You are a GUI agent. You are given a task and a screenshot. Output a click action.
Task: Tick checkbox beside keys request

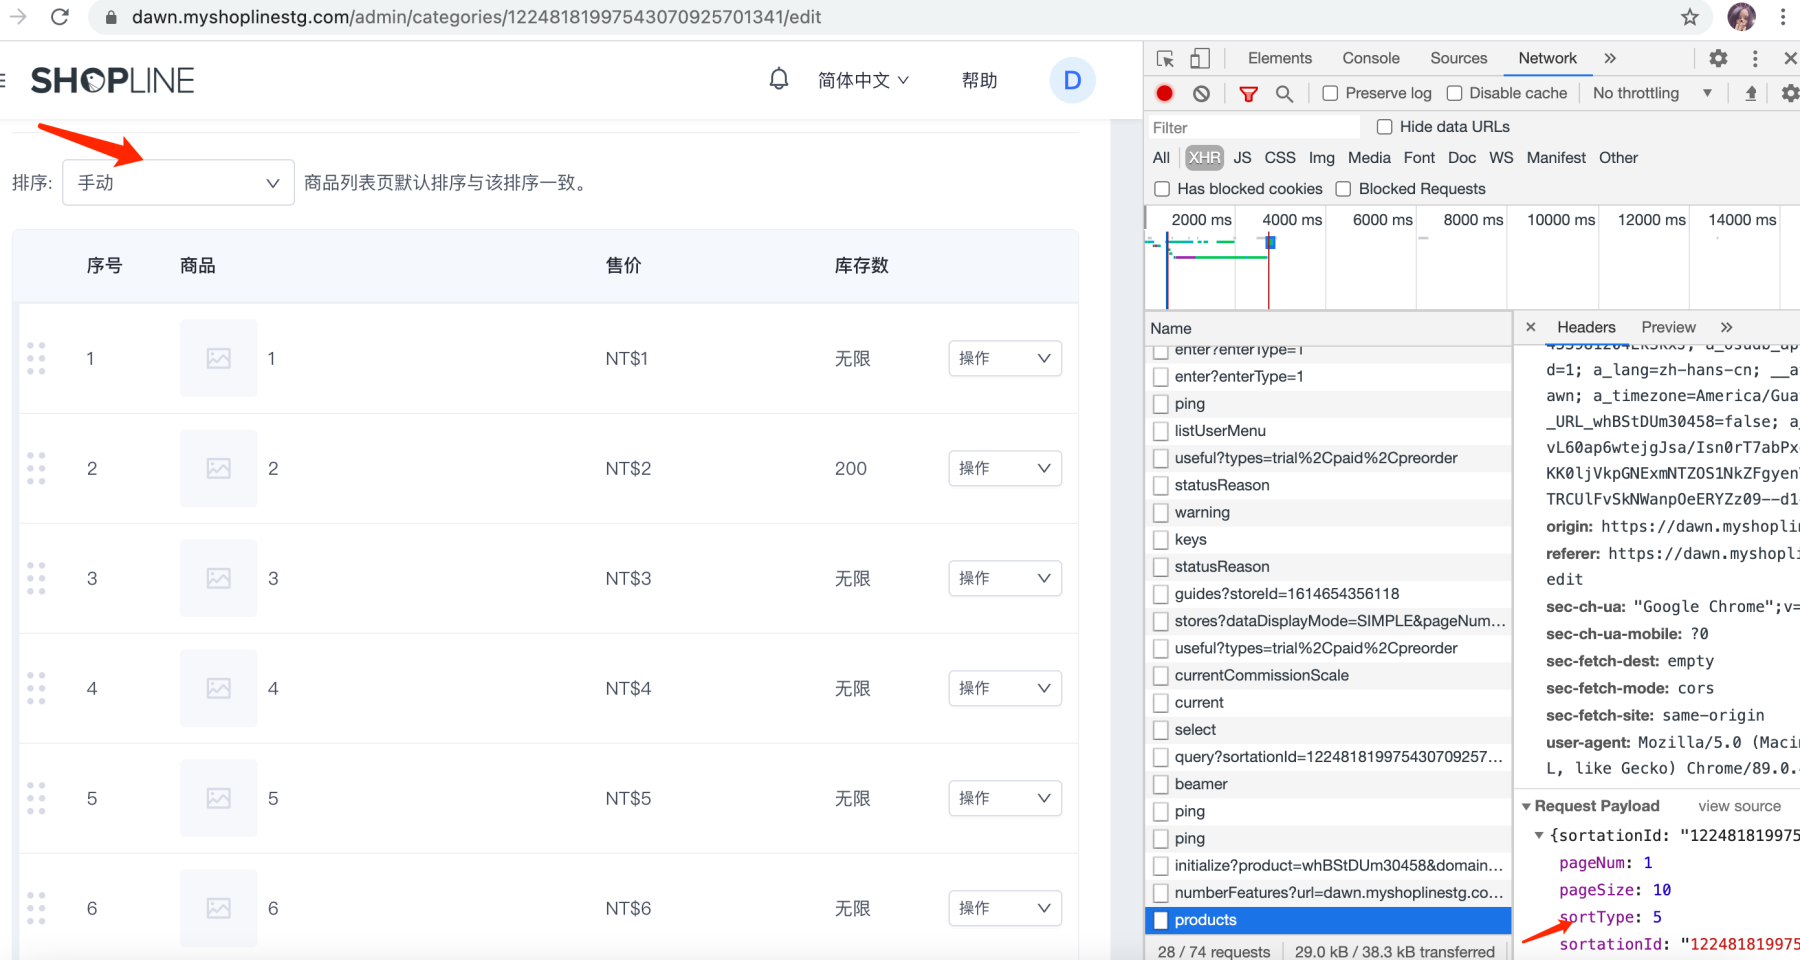(x=1161, y=539)
